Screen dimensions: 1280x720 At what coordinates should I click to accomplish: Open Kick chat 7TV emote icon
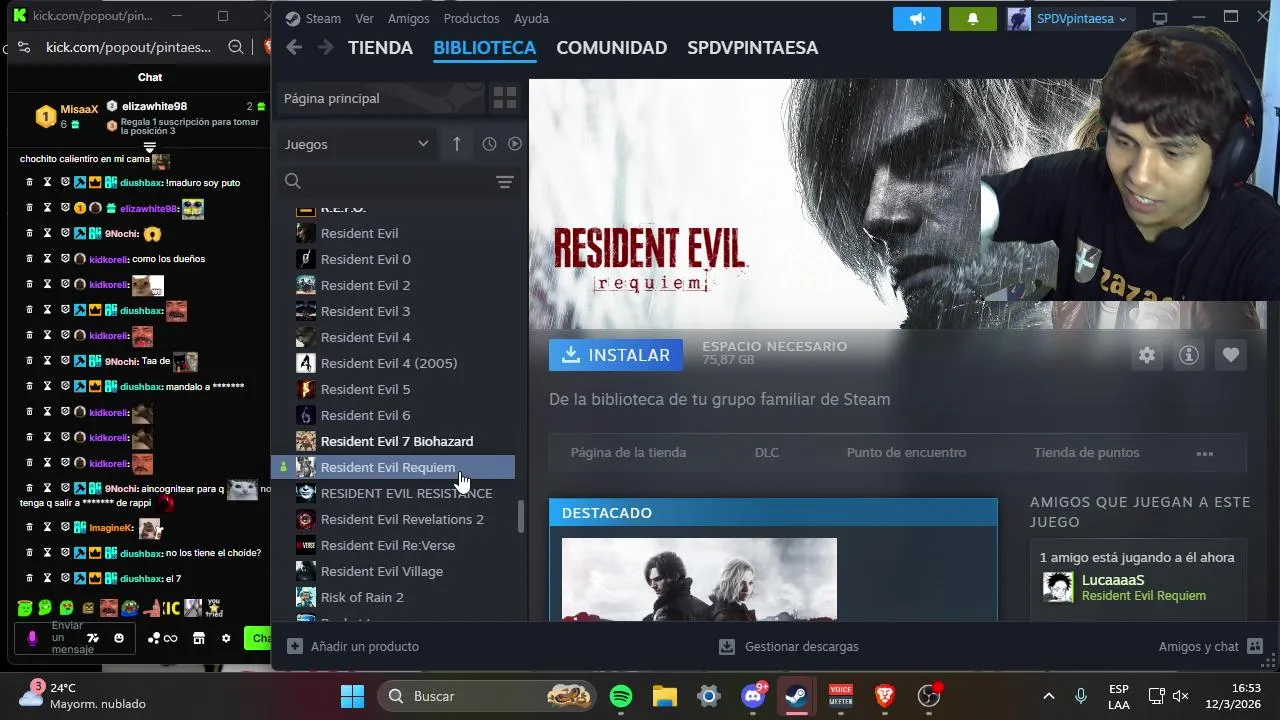click(x=93, y=638)
